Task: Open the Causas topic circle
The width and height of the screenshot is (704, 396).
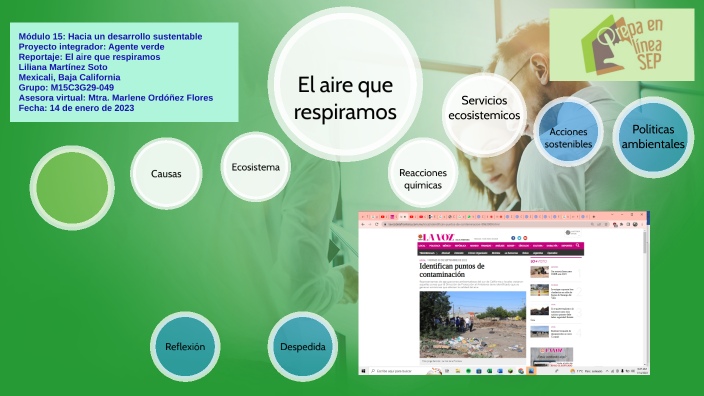Action: pyautogui.click(x=166, y=173)
